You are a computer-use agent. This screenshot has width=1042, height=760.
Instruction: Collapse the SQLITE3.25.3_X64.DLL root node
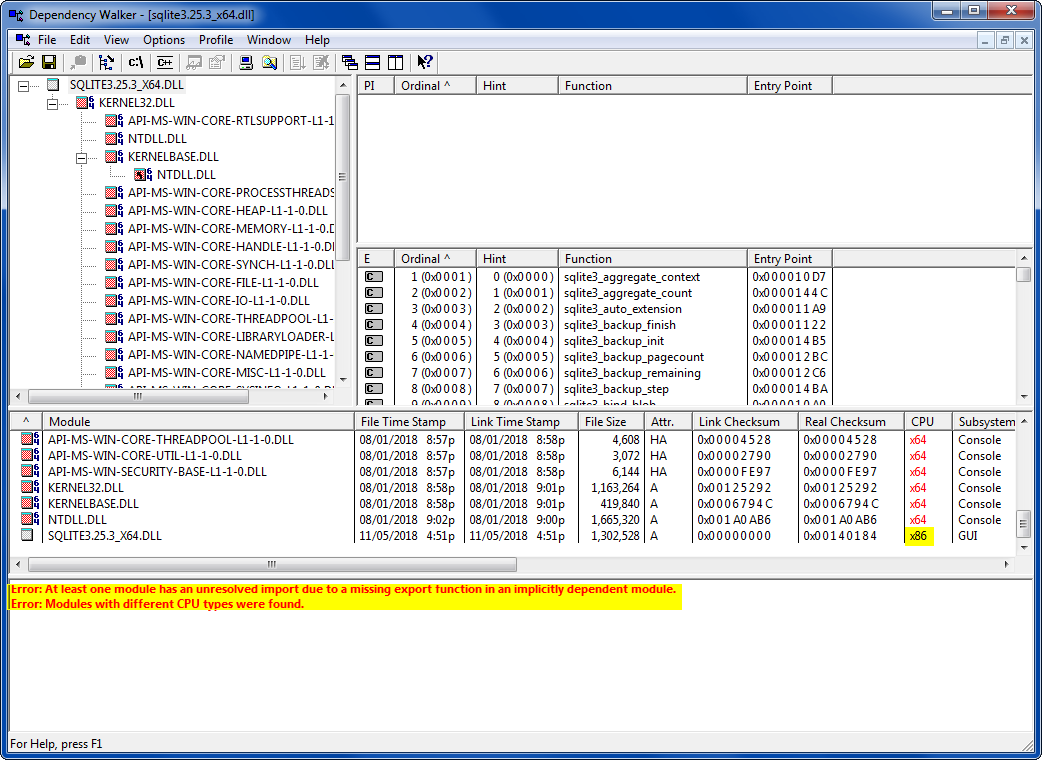click(x=23, y=86)
